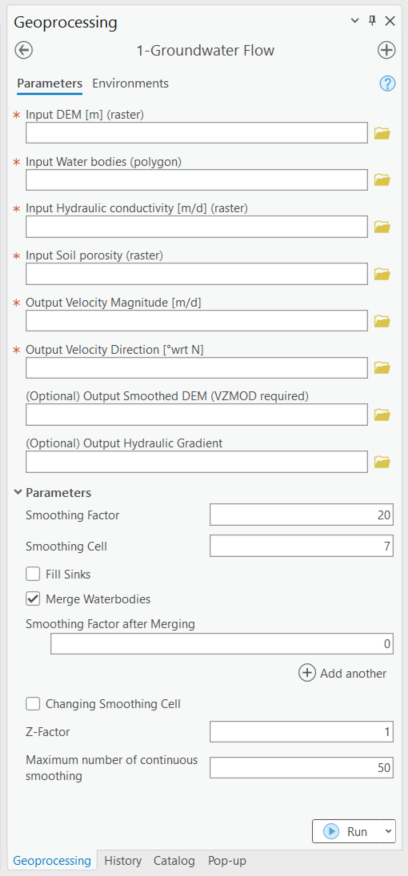The image size is (408, 876).
Task: Enable the Fill Sinks checkbox
Action: (33, 574)
